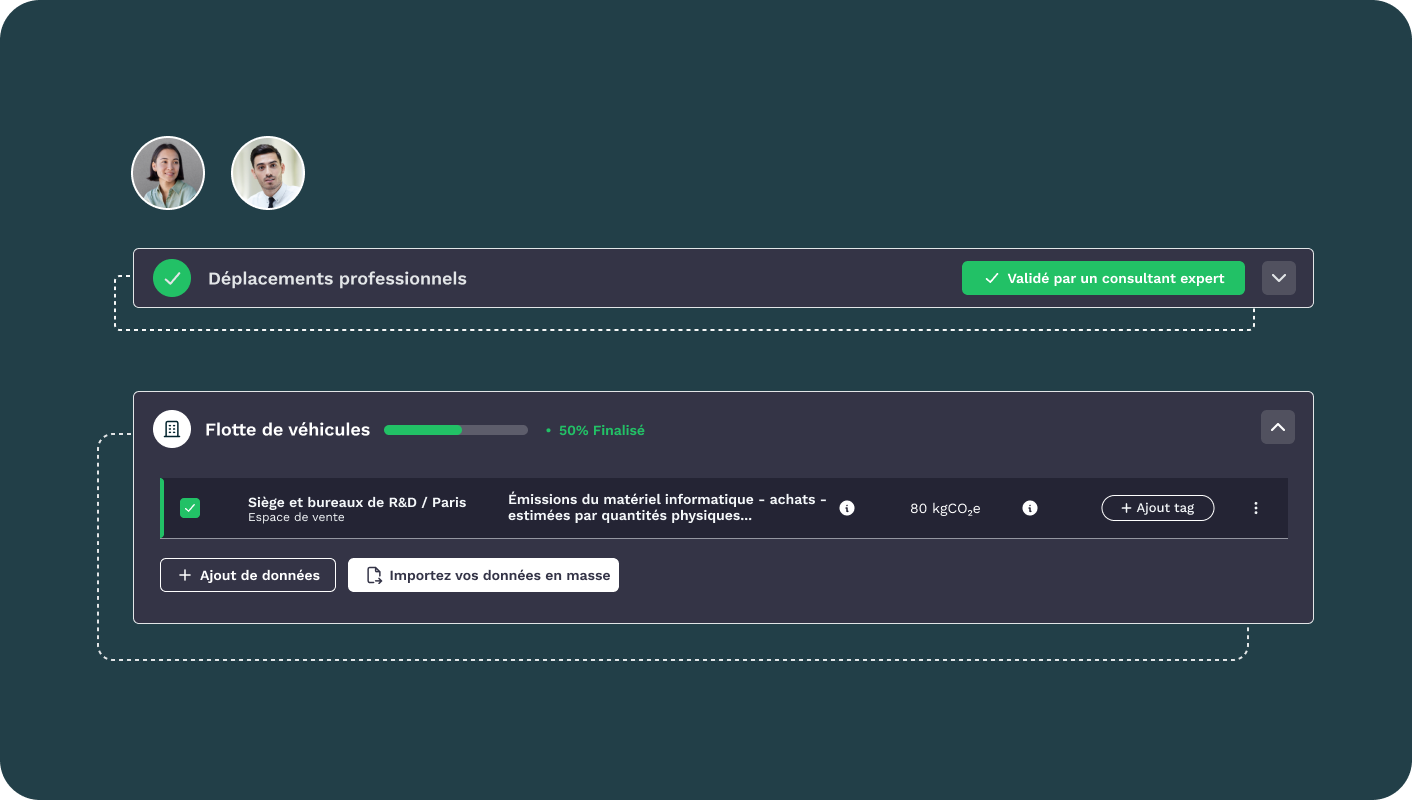Click the Émissions du matériel informatique description
The height and width of the screenshot is (800, 1412).
click(668, 507)
